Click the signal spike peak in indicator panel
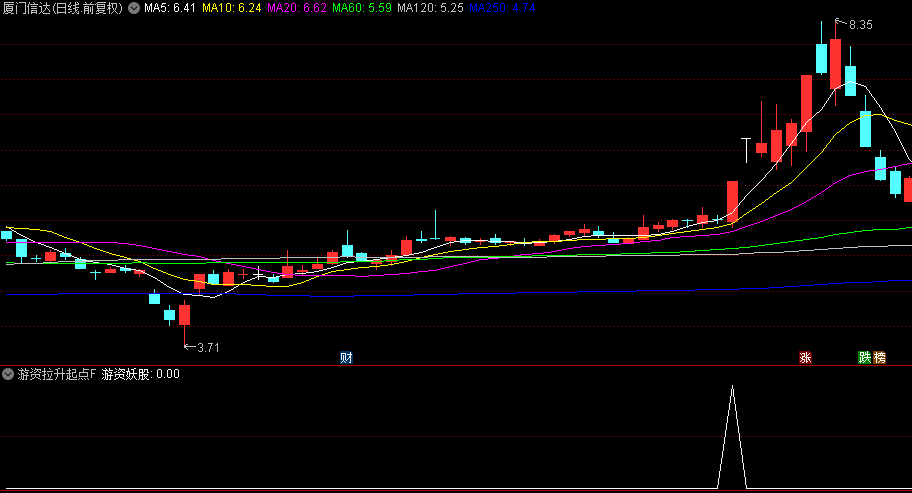 tap(732, 387)
